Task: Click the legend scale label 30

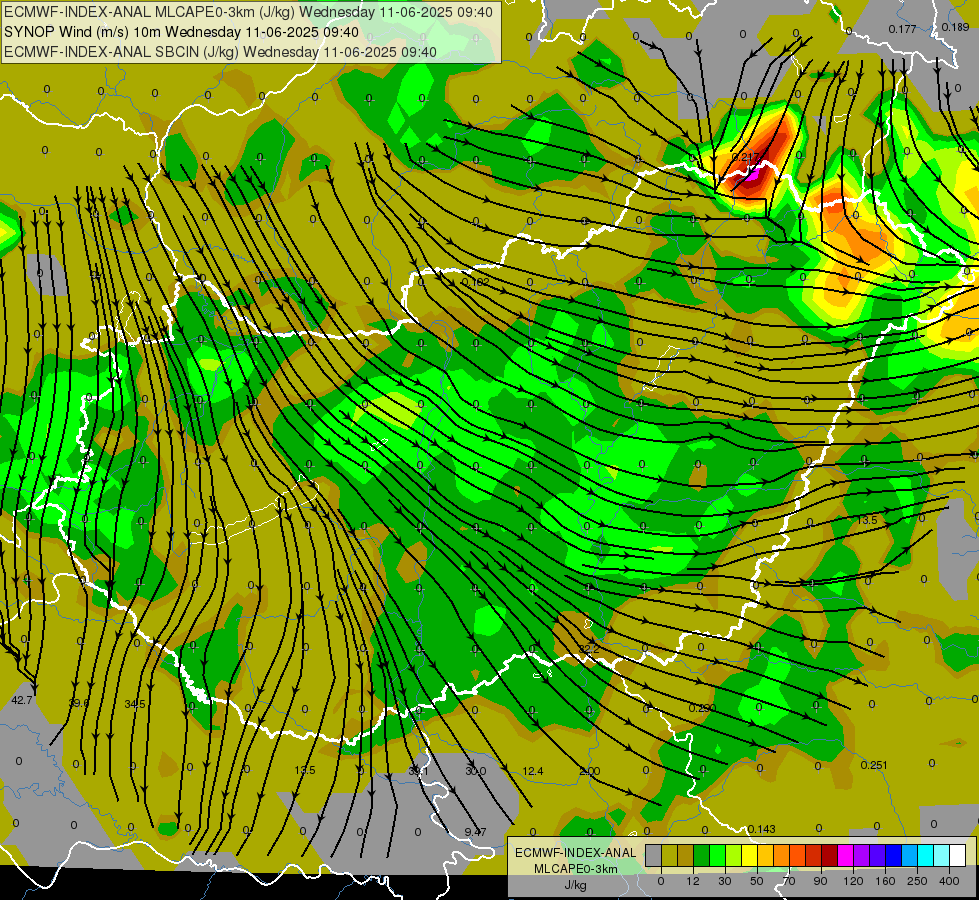Action: (725, 881)
